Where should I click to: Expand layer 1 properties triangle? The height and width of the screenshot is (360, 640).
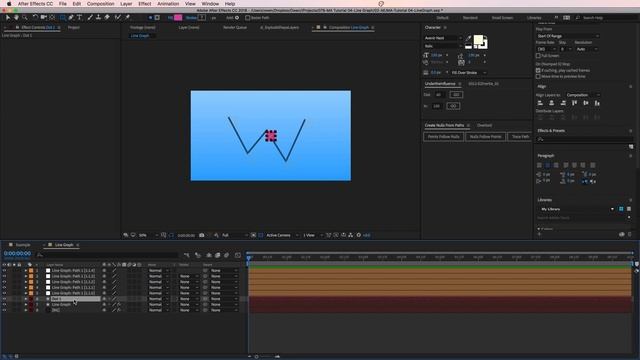click(26, 270)
